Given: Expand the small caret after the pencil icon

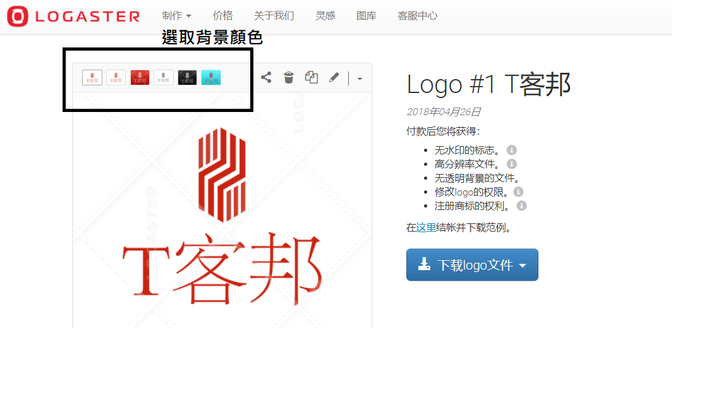Looking at the screenshot, I should click(360, 78).
